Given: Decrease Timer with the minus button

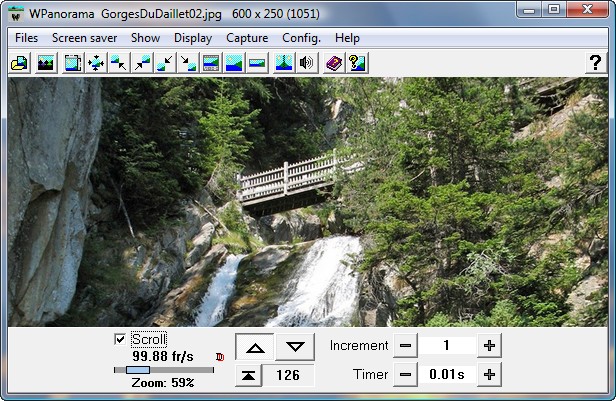Looking at the screenshot, I should [x=405, y=375].
